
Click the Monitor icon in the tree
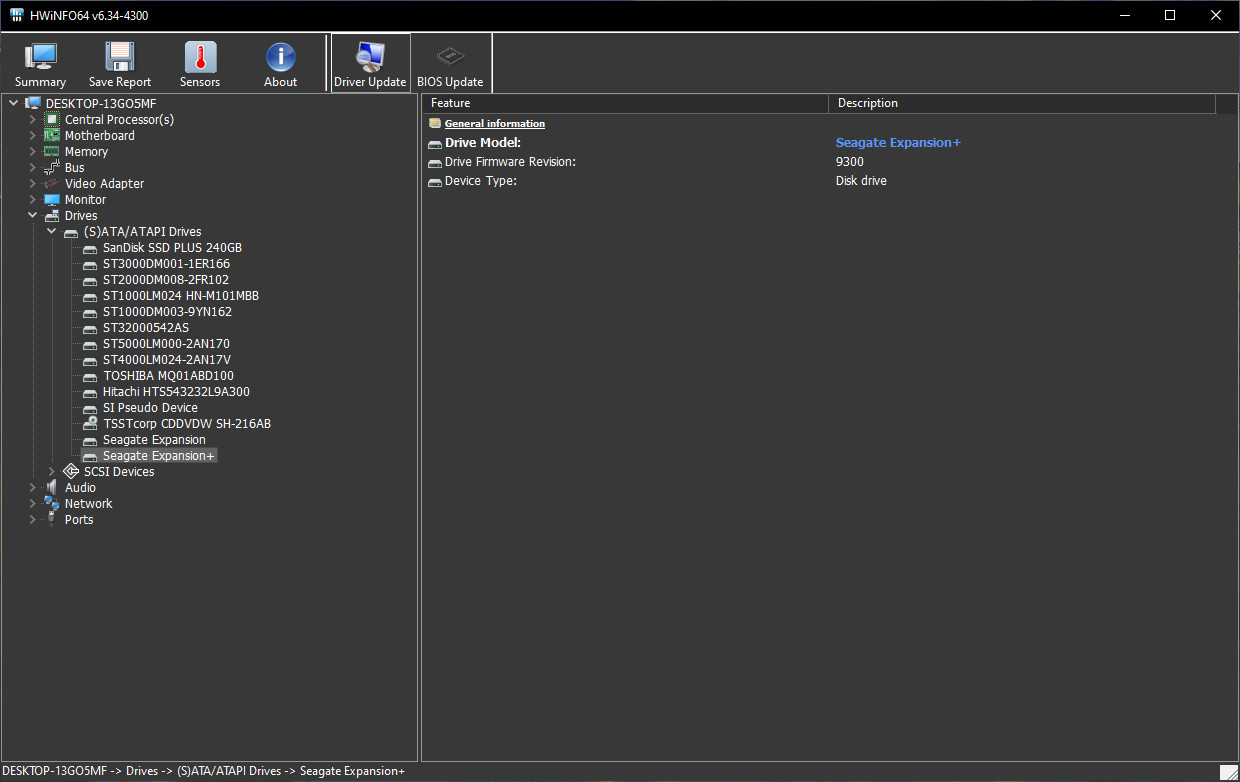tap(52, 200)
